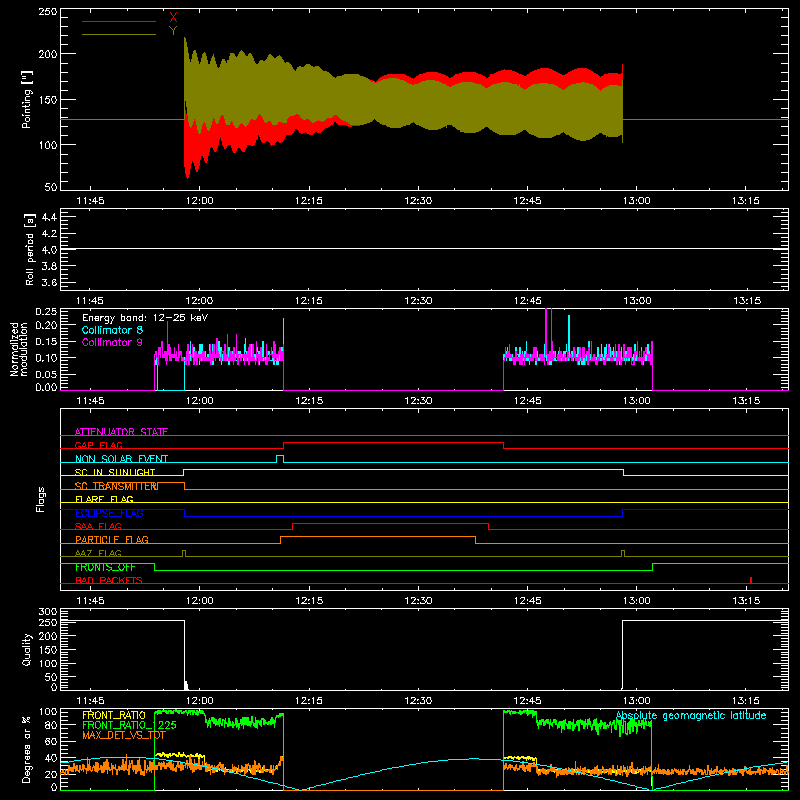Click the SAA_FLAG label

(98, 526)
